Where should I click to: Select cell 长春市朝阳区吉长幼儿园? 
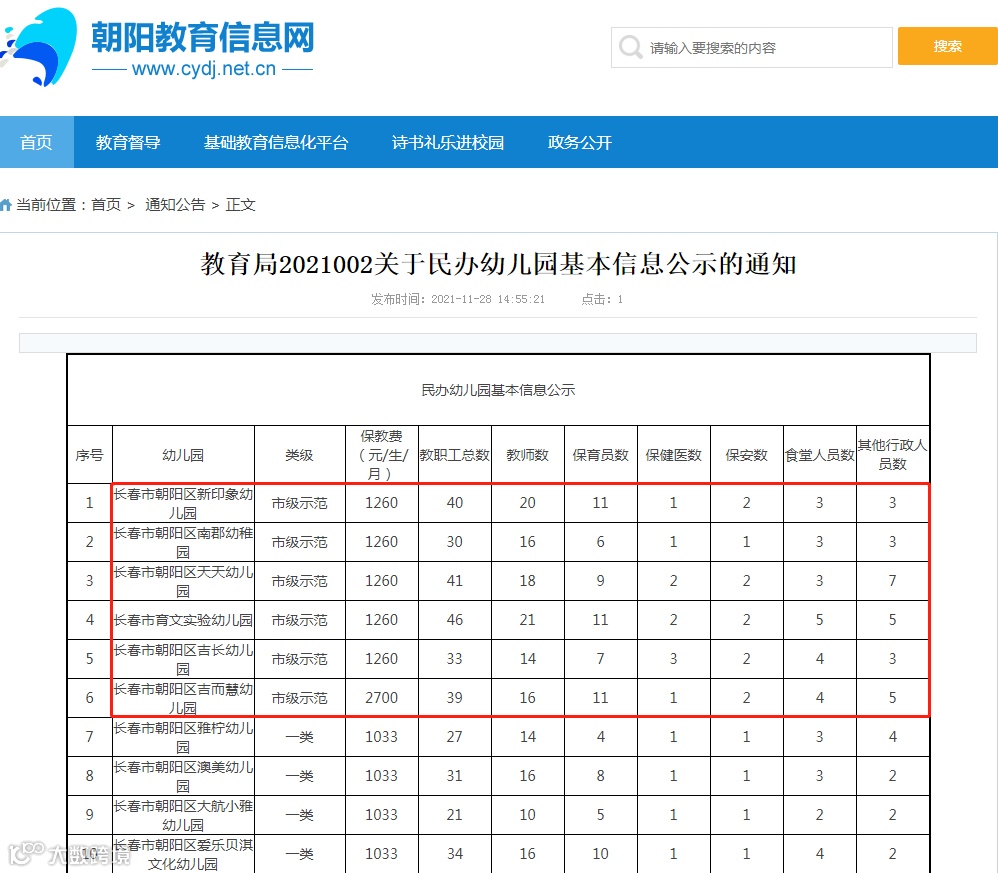point(183,659)
